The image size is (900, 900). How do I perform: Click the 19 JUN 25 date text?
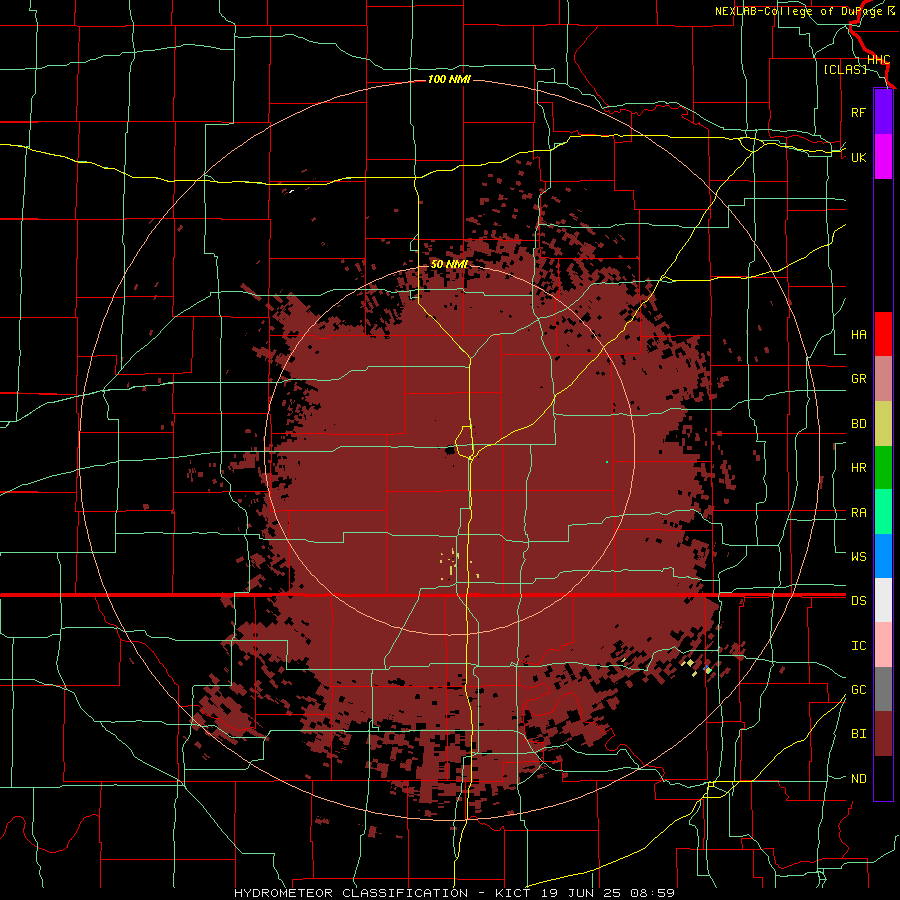pyautogui.click(x=580, y=893)
